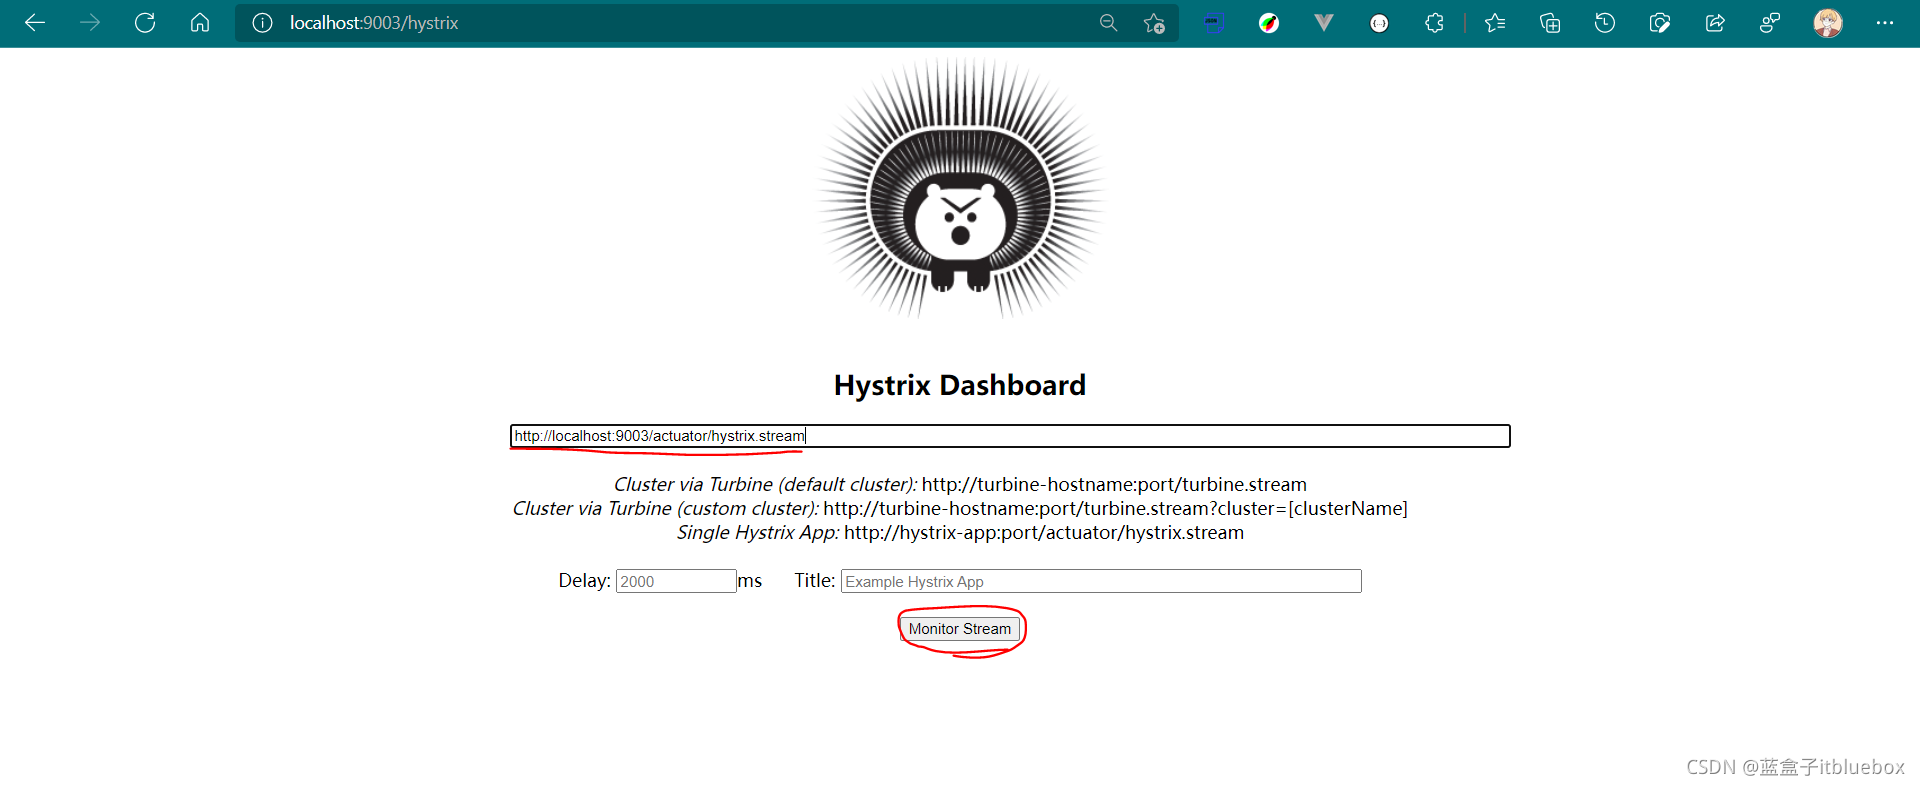The image size is (1920, 785).
Task: Click the 'Hystrix Dashboard' heading text
Action: pos(960,385)
